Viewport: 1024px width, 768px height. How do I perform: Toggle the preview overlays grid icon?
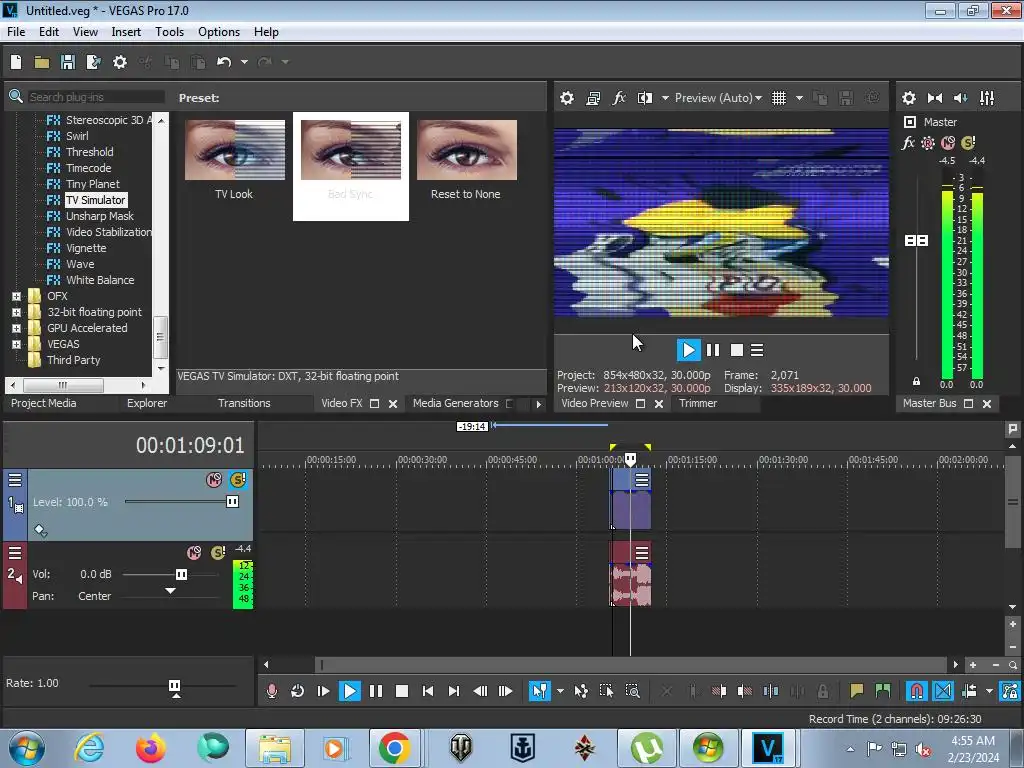pyautogui.click(x=779, y=98)
